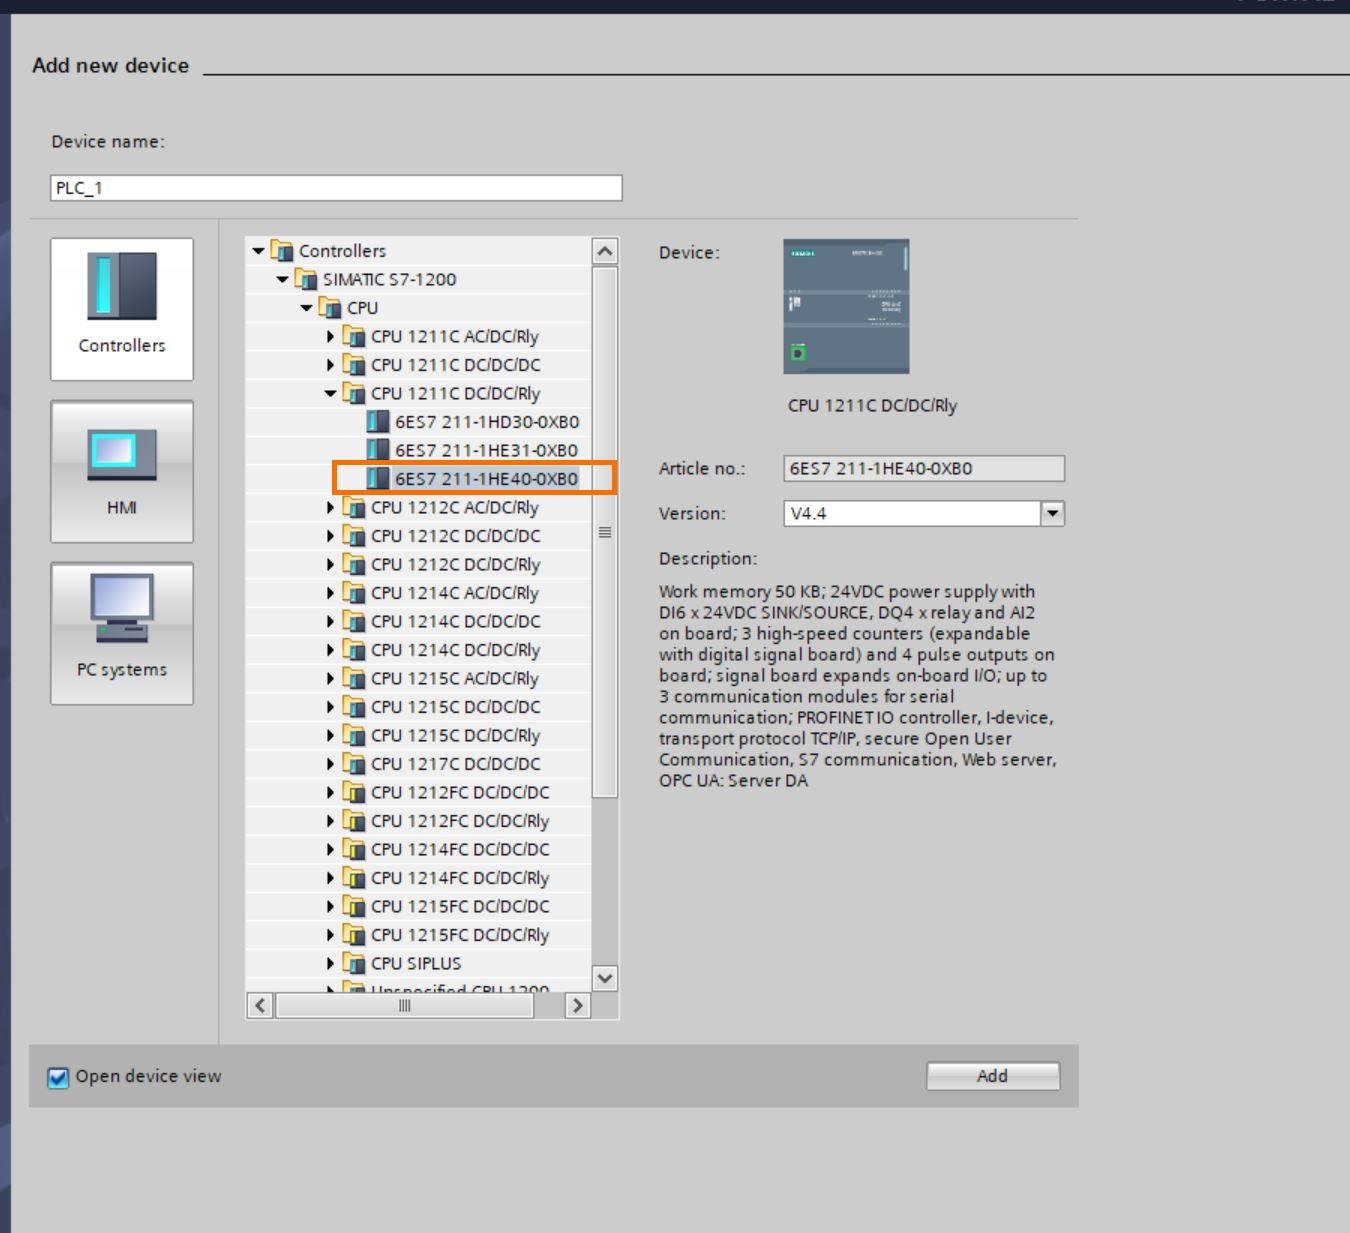The height and width of the screenshot is (1233, 1350).
Task: Select the PC systems category button
Action: [122, 634]
